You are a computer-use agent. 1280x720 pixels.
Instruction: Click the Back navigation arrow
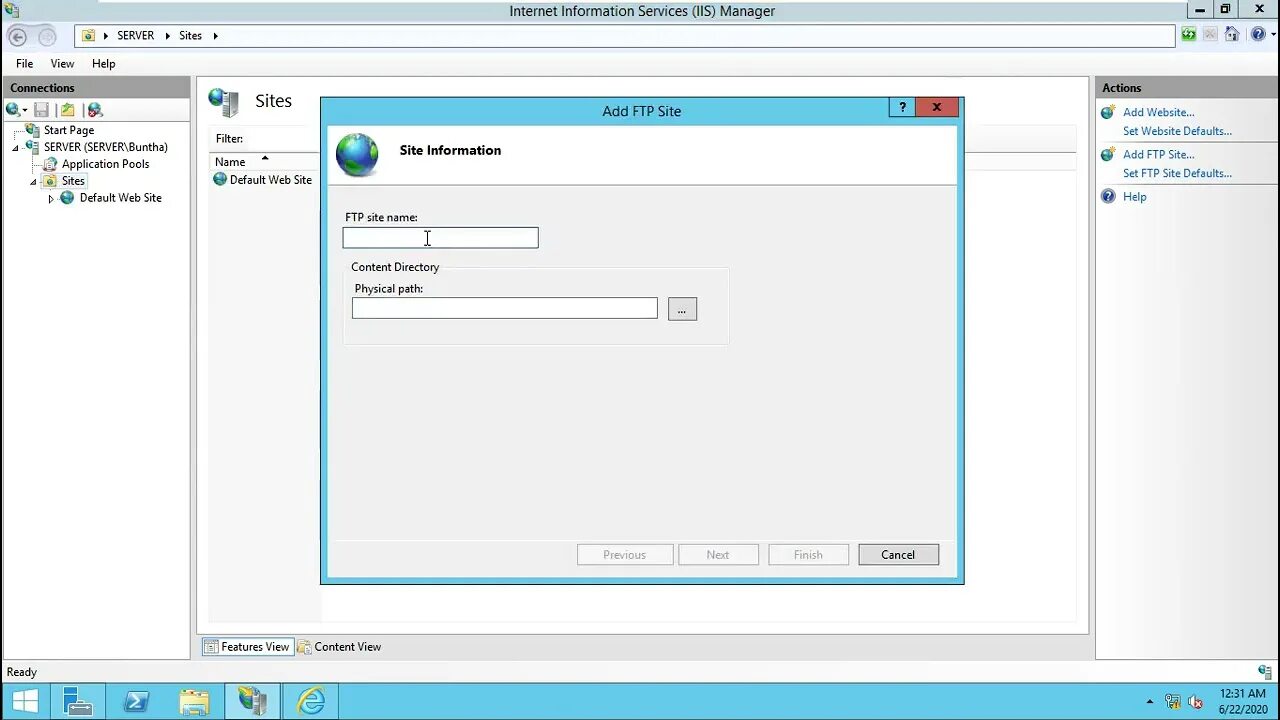[x=17, y=37]
